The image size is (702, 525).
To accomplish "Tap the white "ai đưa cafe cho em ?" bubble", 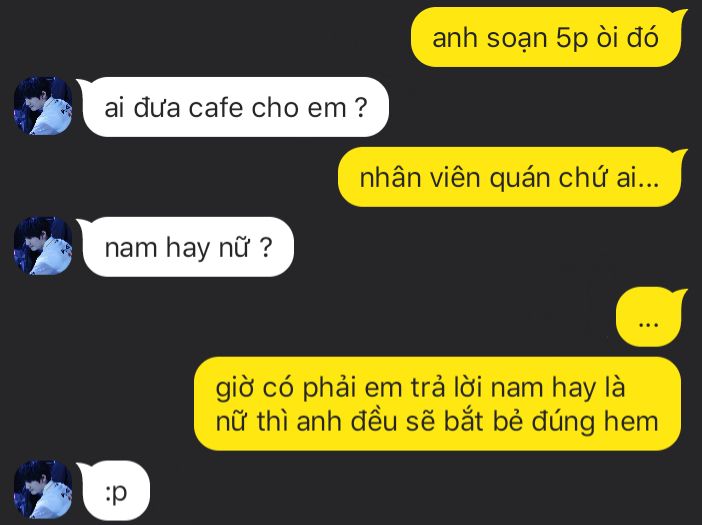I will (x=233, y=107).
